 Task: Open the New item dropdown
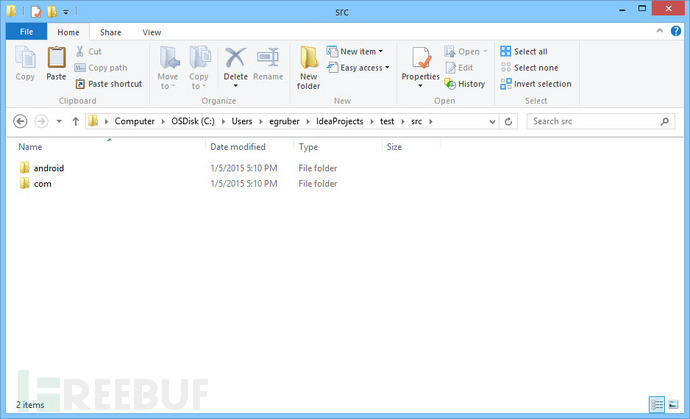[355, 51]
